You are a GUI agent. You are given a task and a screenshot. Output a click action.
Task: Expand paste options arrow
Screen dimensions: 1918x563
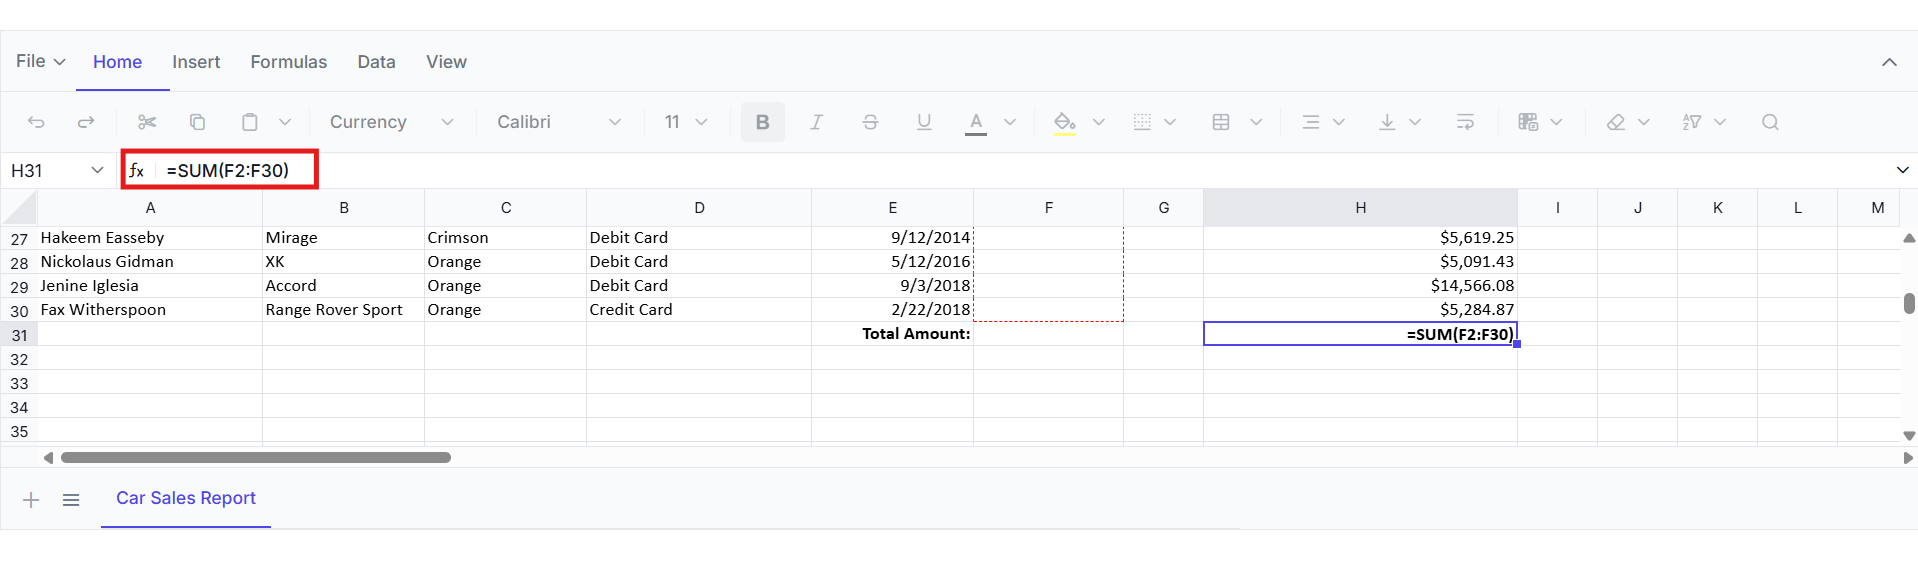coord(285,122)
